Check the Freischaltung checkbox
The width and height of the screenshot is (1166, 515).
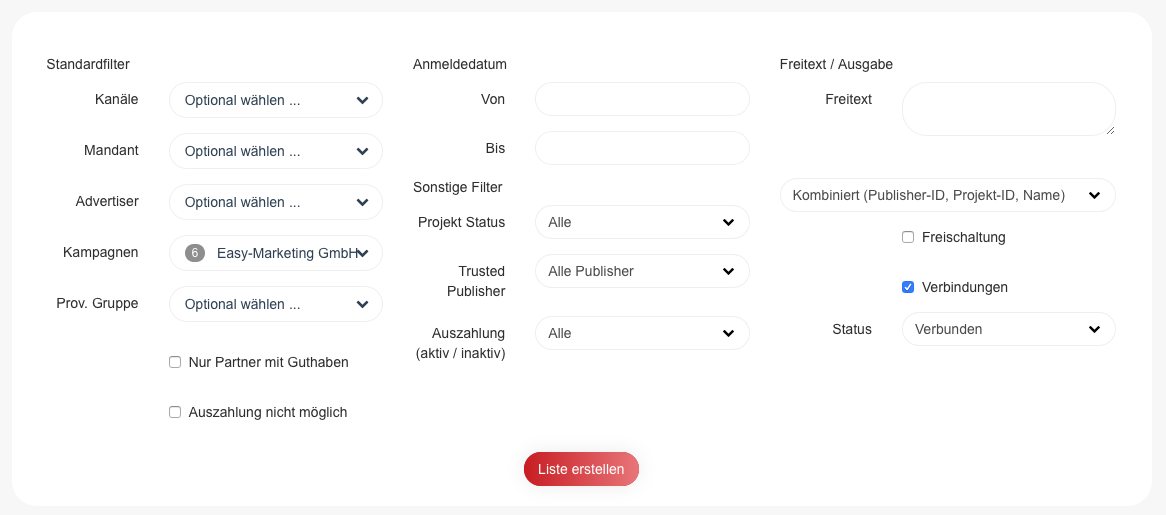908,237
